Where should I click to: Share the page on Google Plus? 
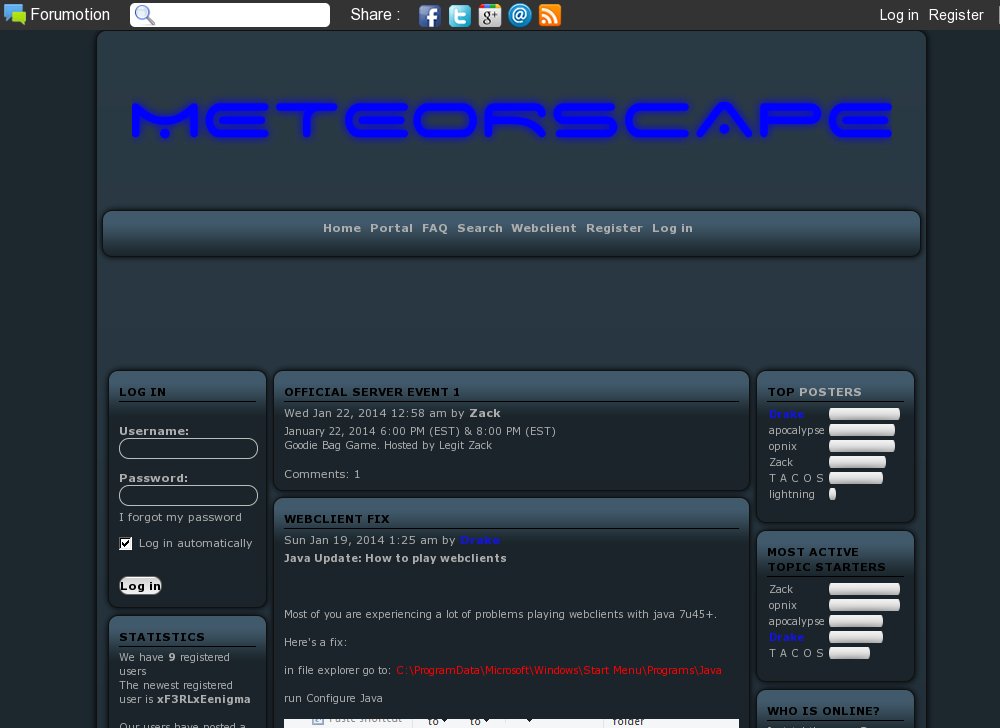pyautogui.click(x=489, y=15)
